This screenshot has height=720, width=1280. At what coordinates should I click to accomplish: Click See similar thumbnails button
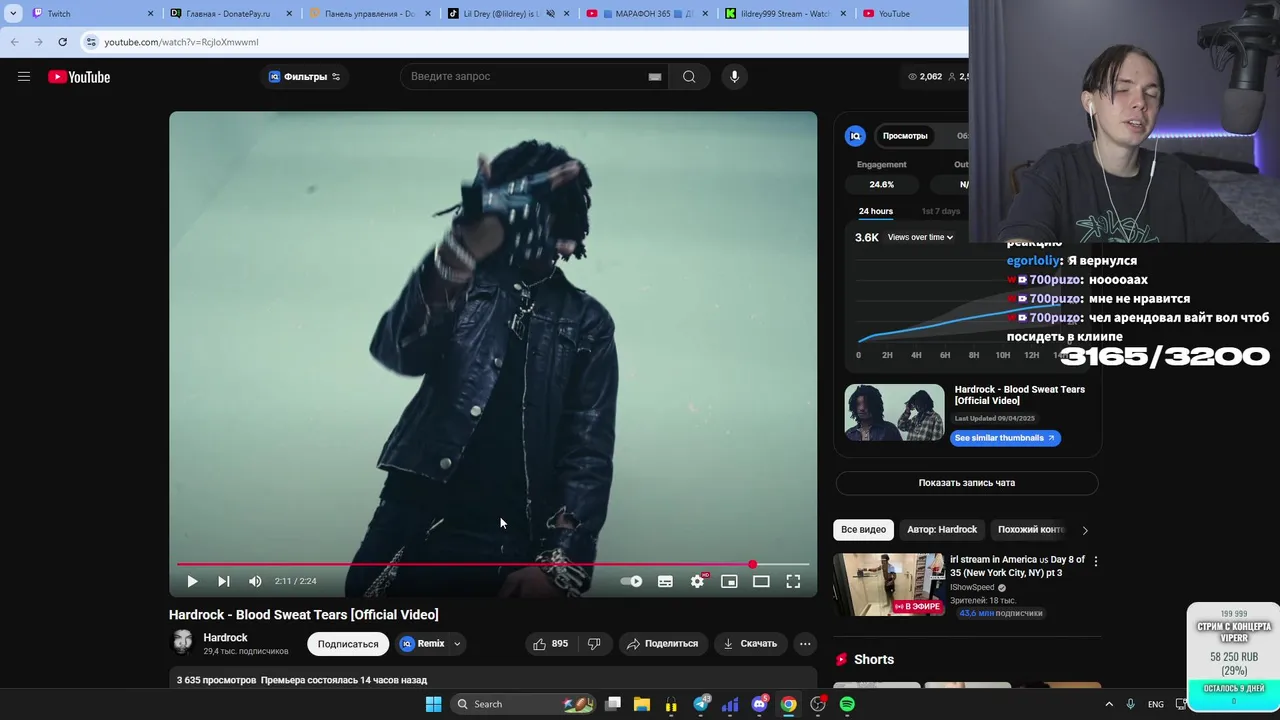[1005, 438]
